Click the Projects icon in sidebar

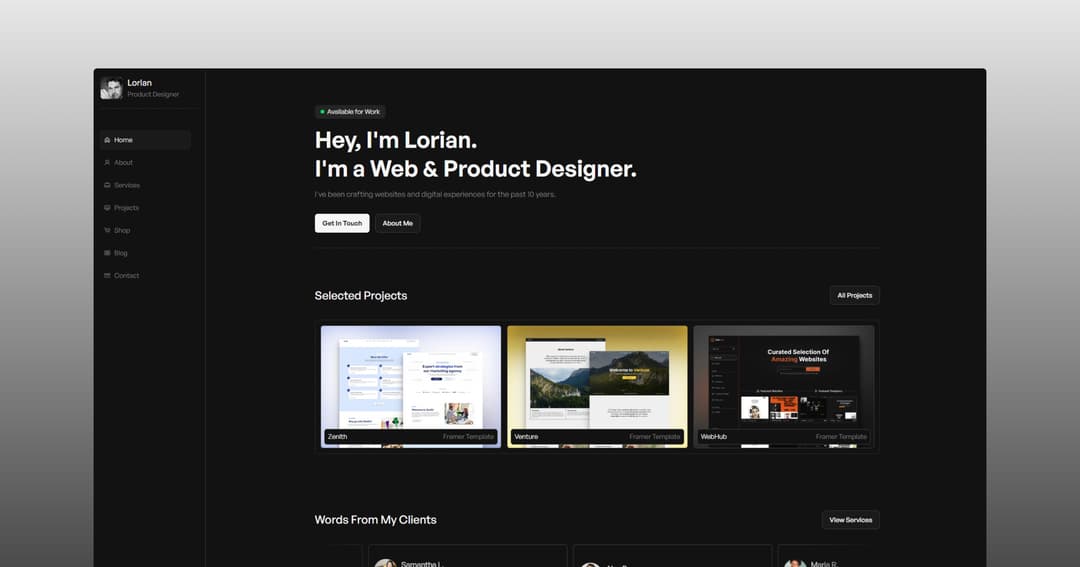coord(107,207)
